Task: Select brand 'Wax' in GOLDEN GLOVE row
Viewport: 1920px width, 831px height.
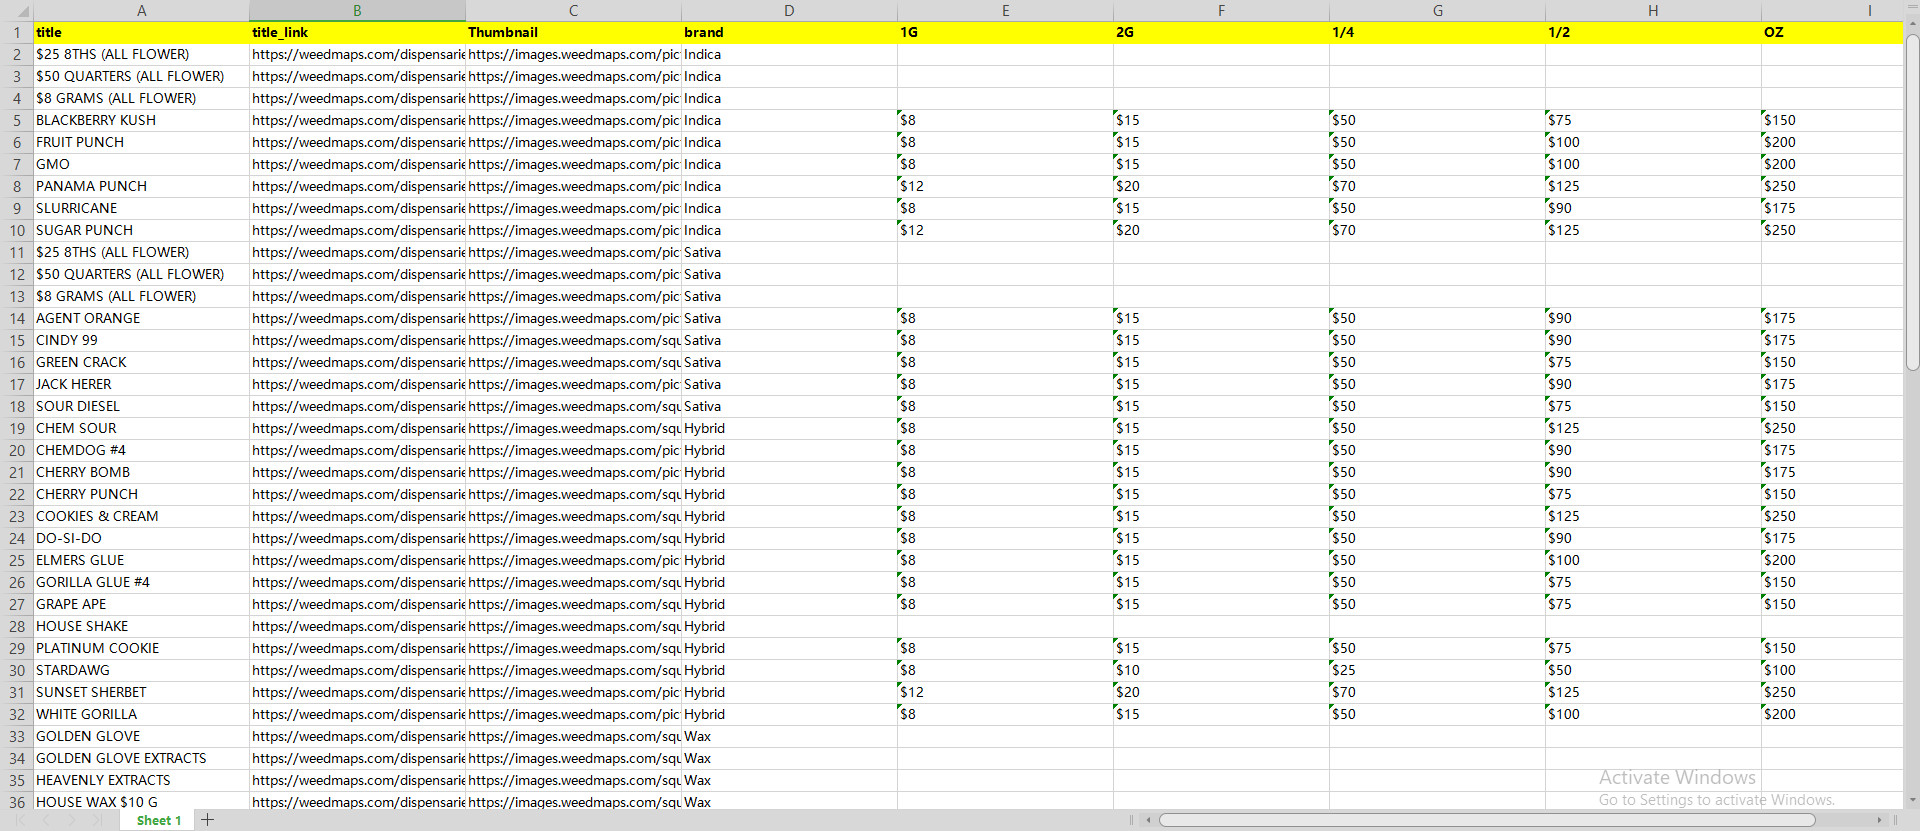Action: coord(789,736)
